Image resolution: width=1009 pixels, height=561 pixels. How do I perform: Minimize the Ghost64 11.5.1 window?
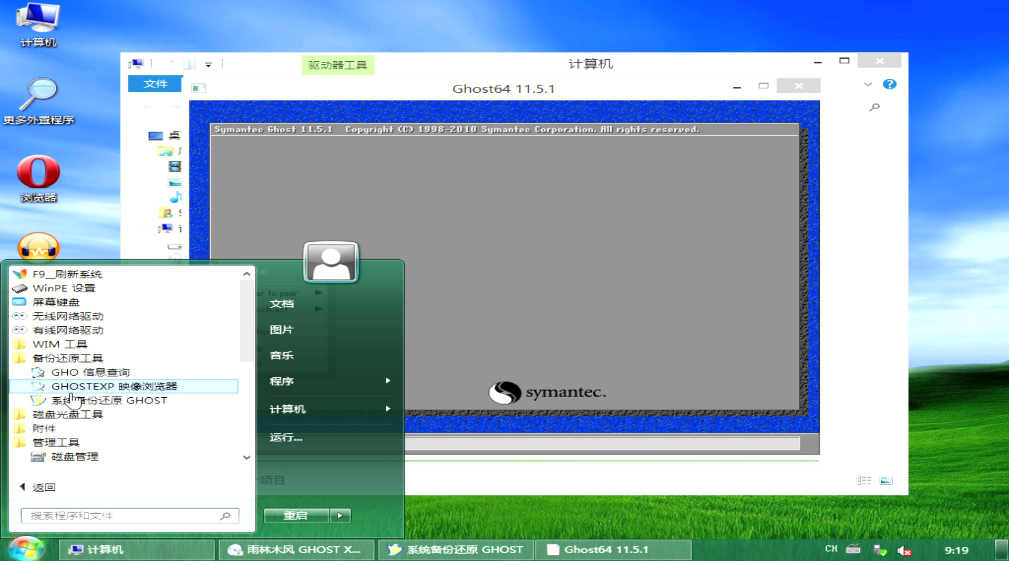pyautogui.click(x=737, y=87)
